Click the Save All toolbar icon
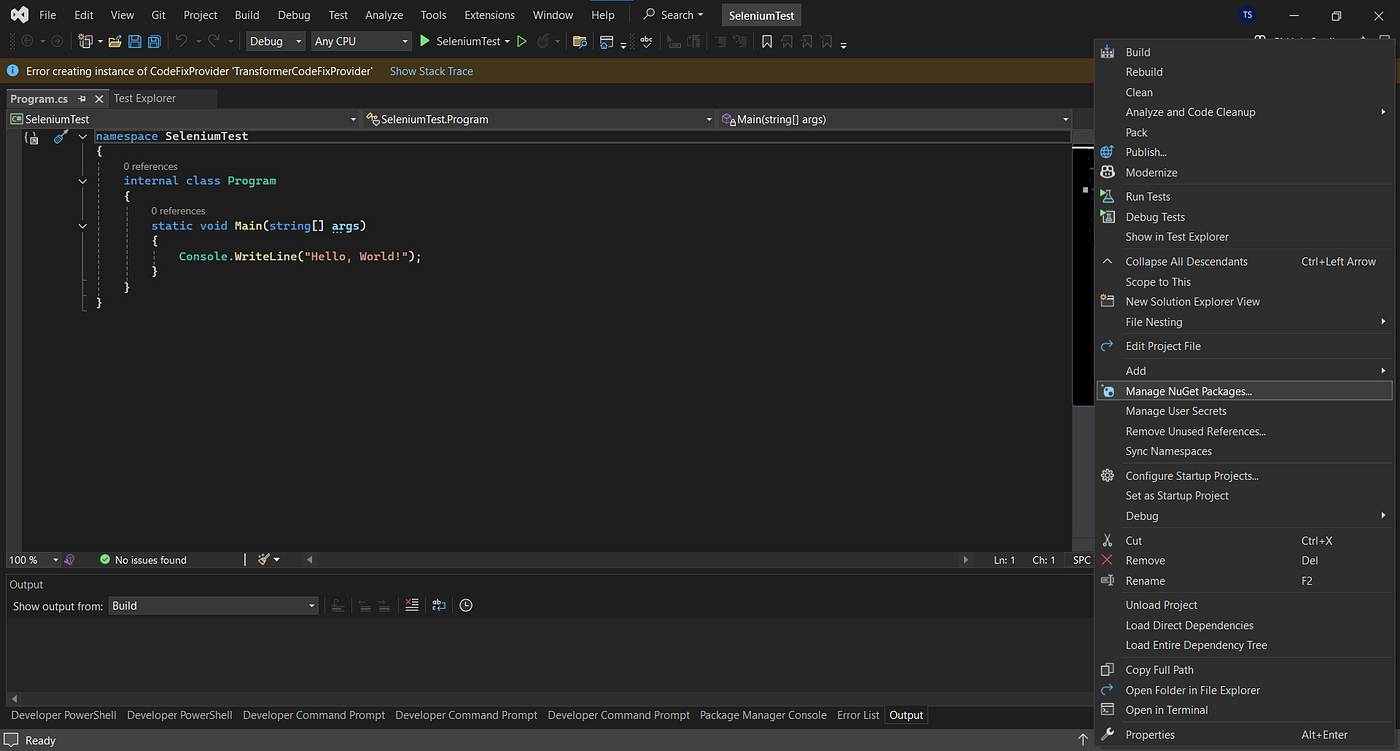The height and width of the screenshot is (751, 1400). tap(154, 41)
